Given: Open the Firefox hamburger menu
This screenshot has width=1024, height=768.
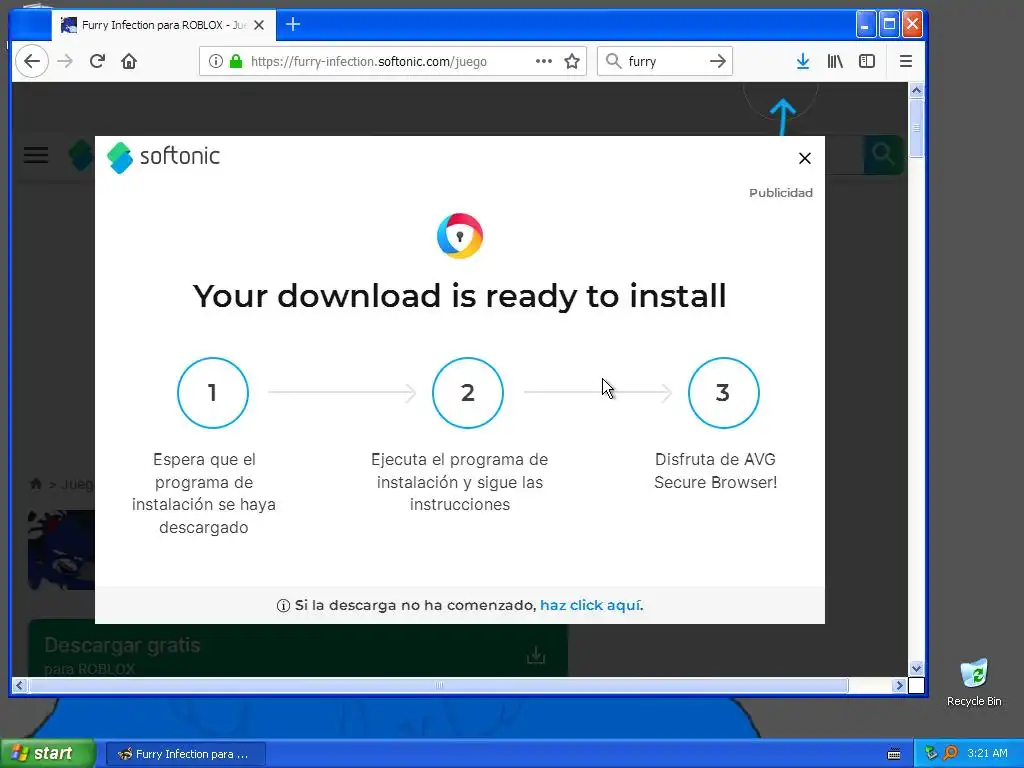Looking at the screenshot, I should [x=905, y=61].
